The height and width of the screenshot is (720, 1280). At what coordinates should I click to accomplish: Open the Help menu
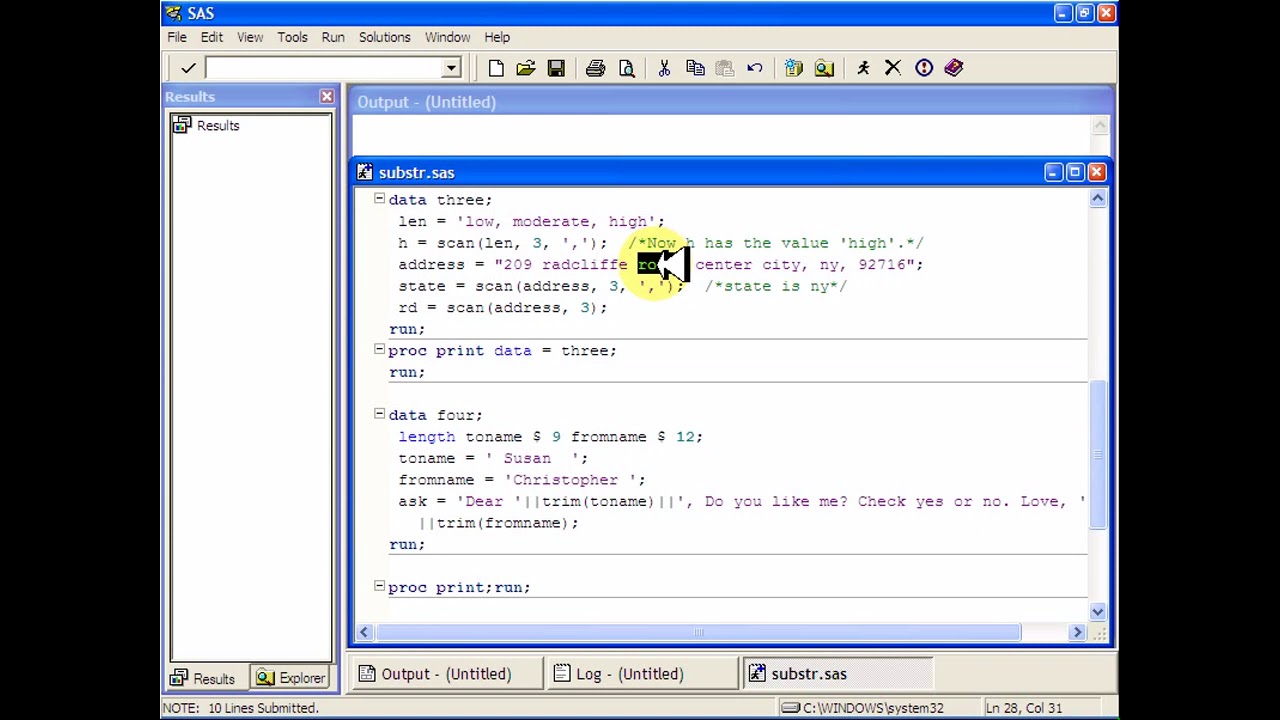(x=497, y=37)
